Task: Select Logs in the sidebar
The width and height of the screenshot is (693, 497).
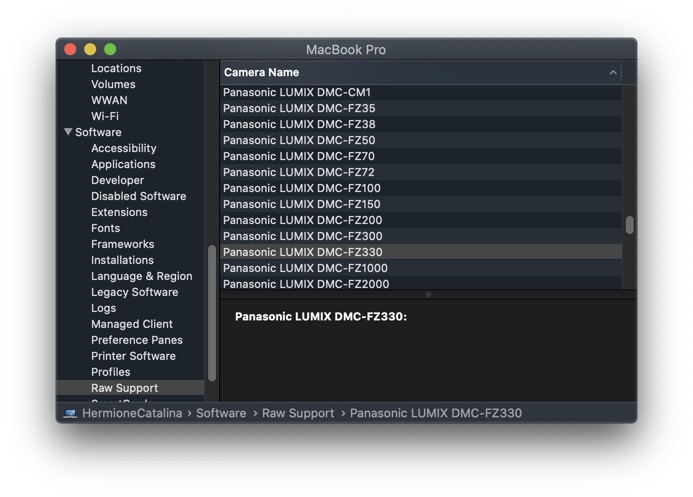Action: coord(103,308)
